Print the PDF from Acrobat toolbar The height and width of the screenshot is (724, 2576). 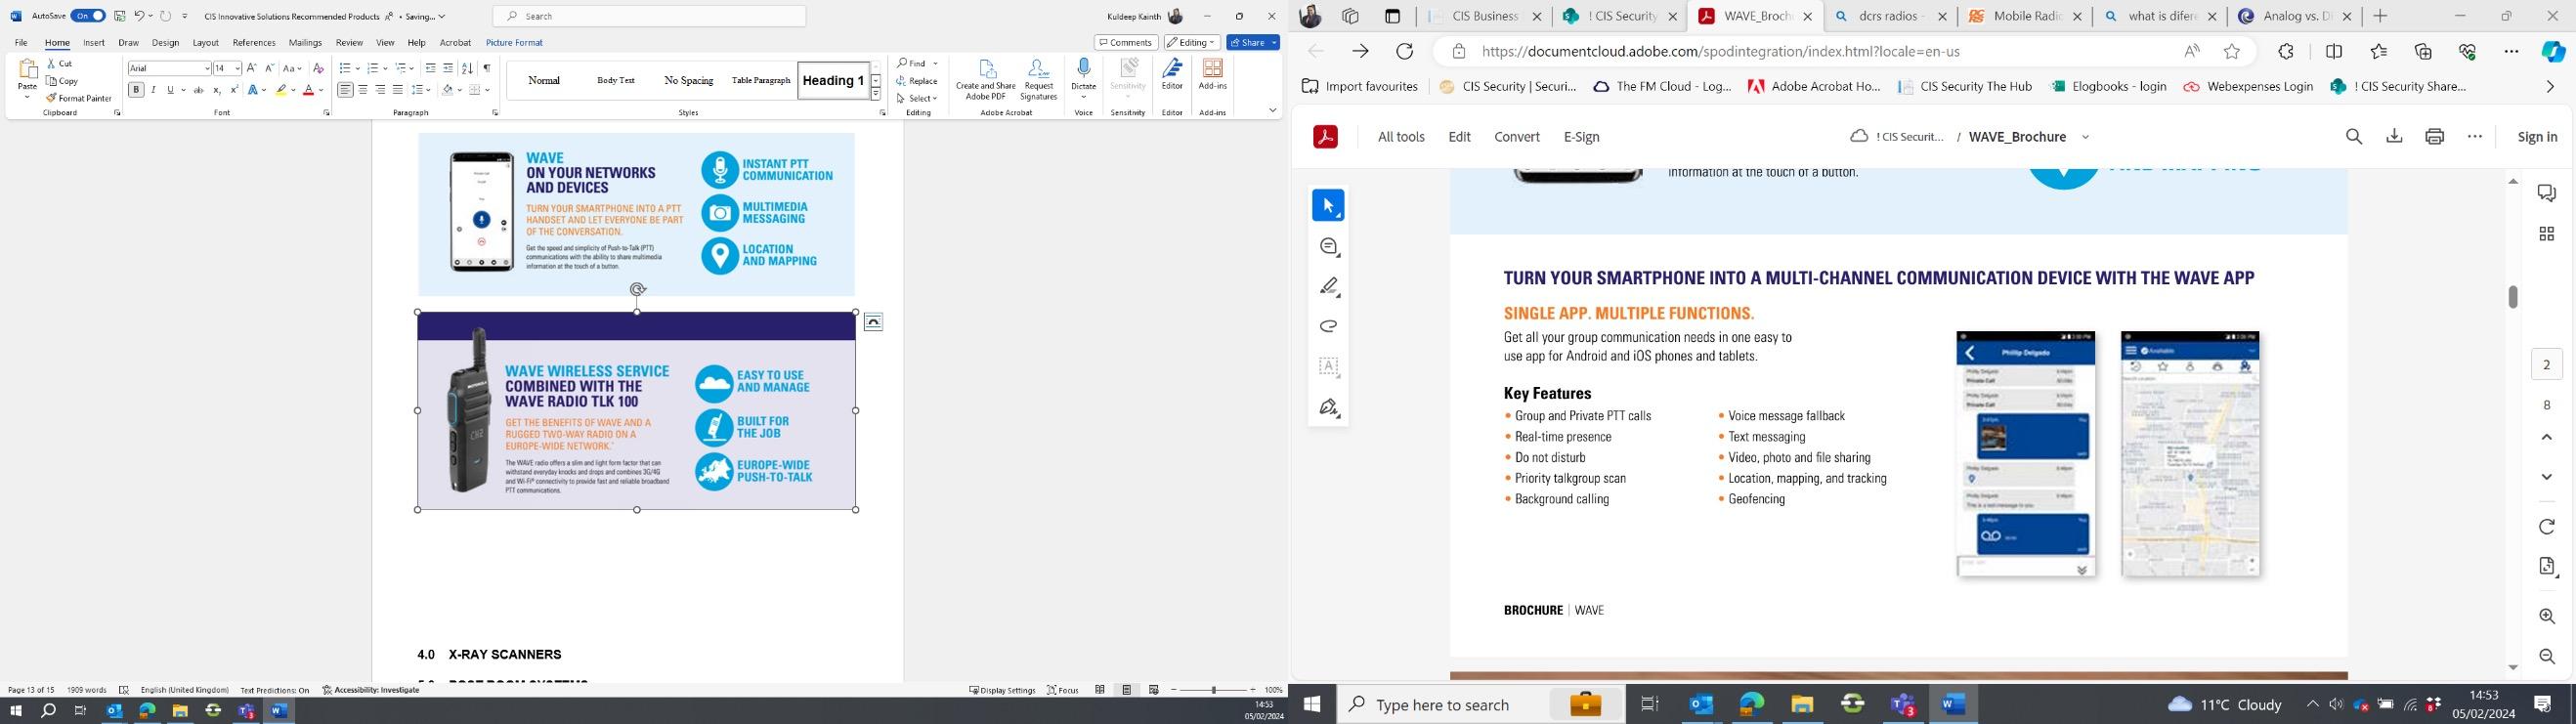pos(2434,137)
